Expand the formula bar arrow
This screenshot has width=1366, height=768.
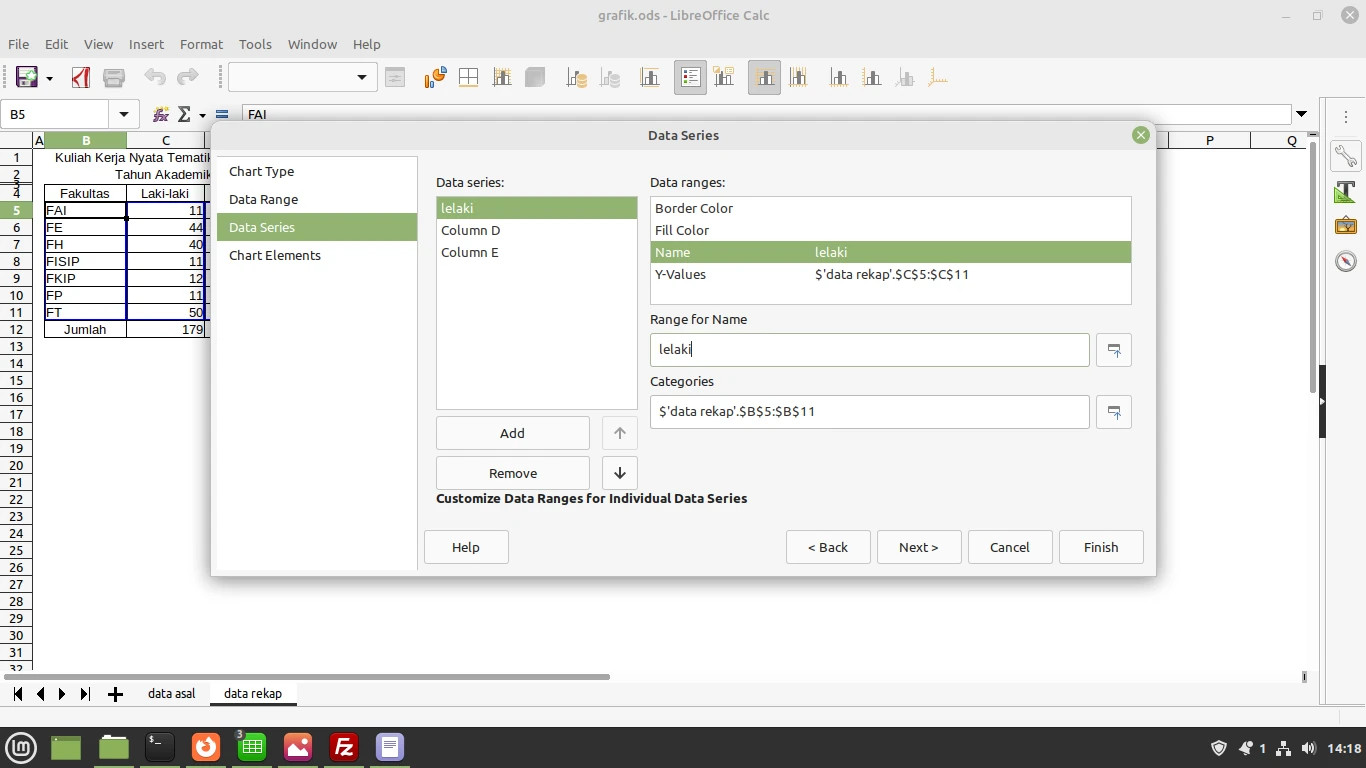1301,114
